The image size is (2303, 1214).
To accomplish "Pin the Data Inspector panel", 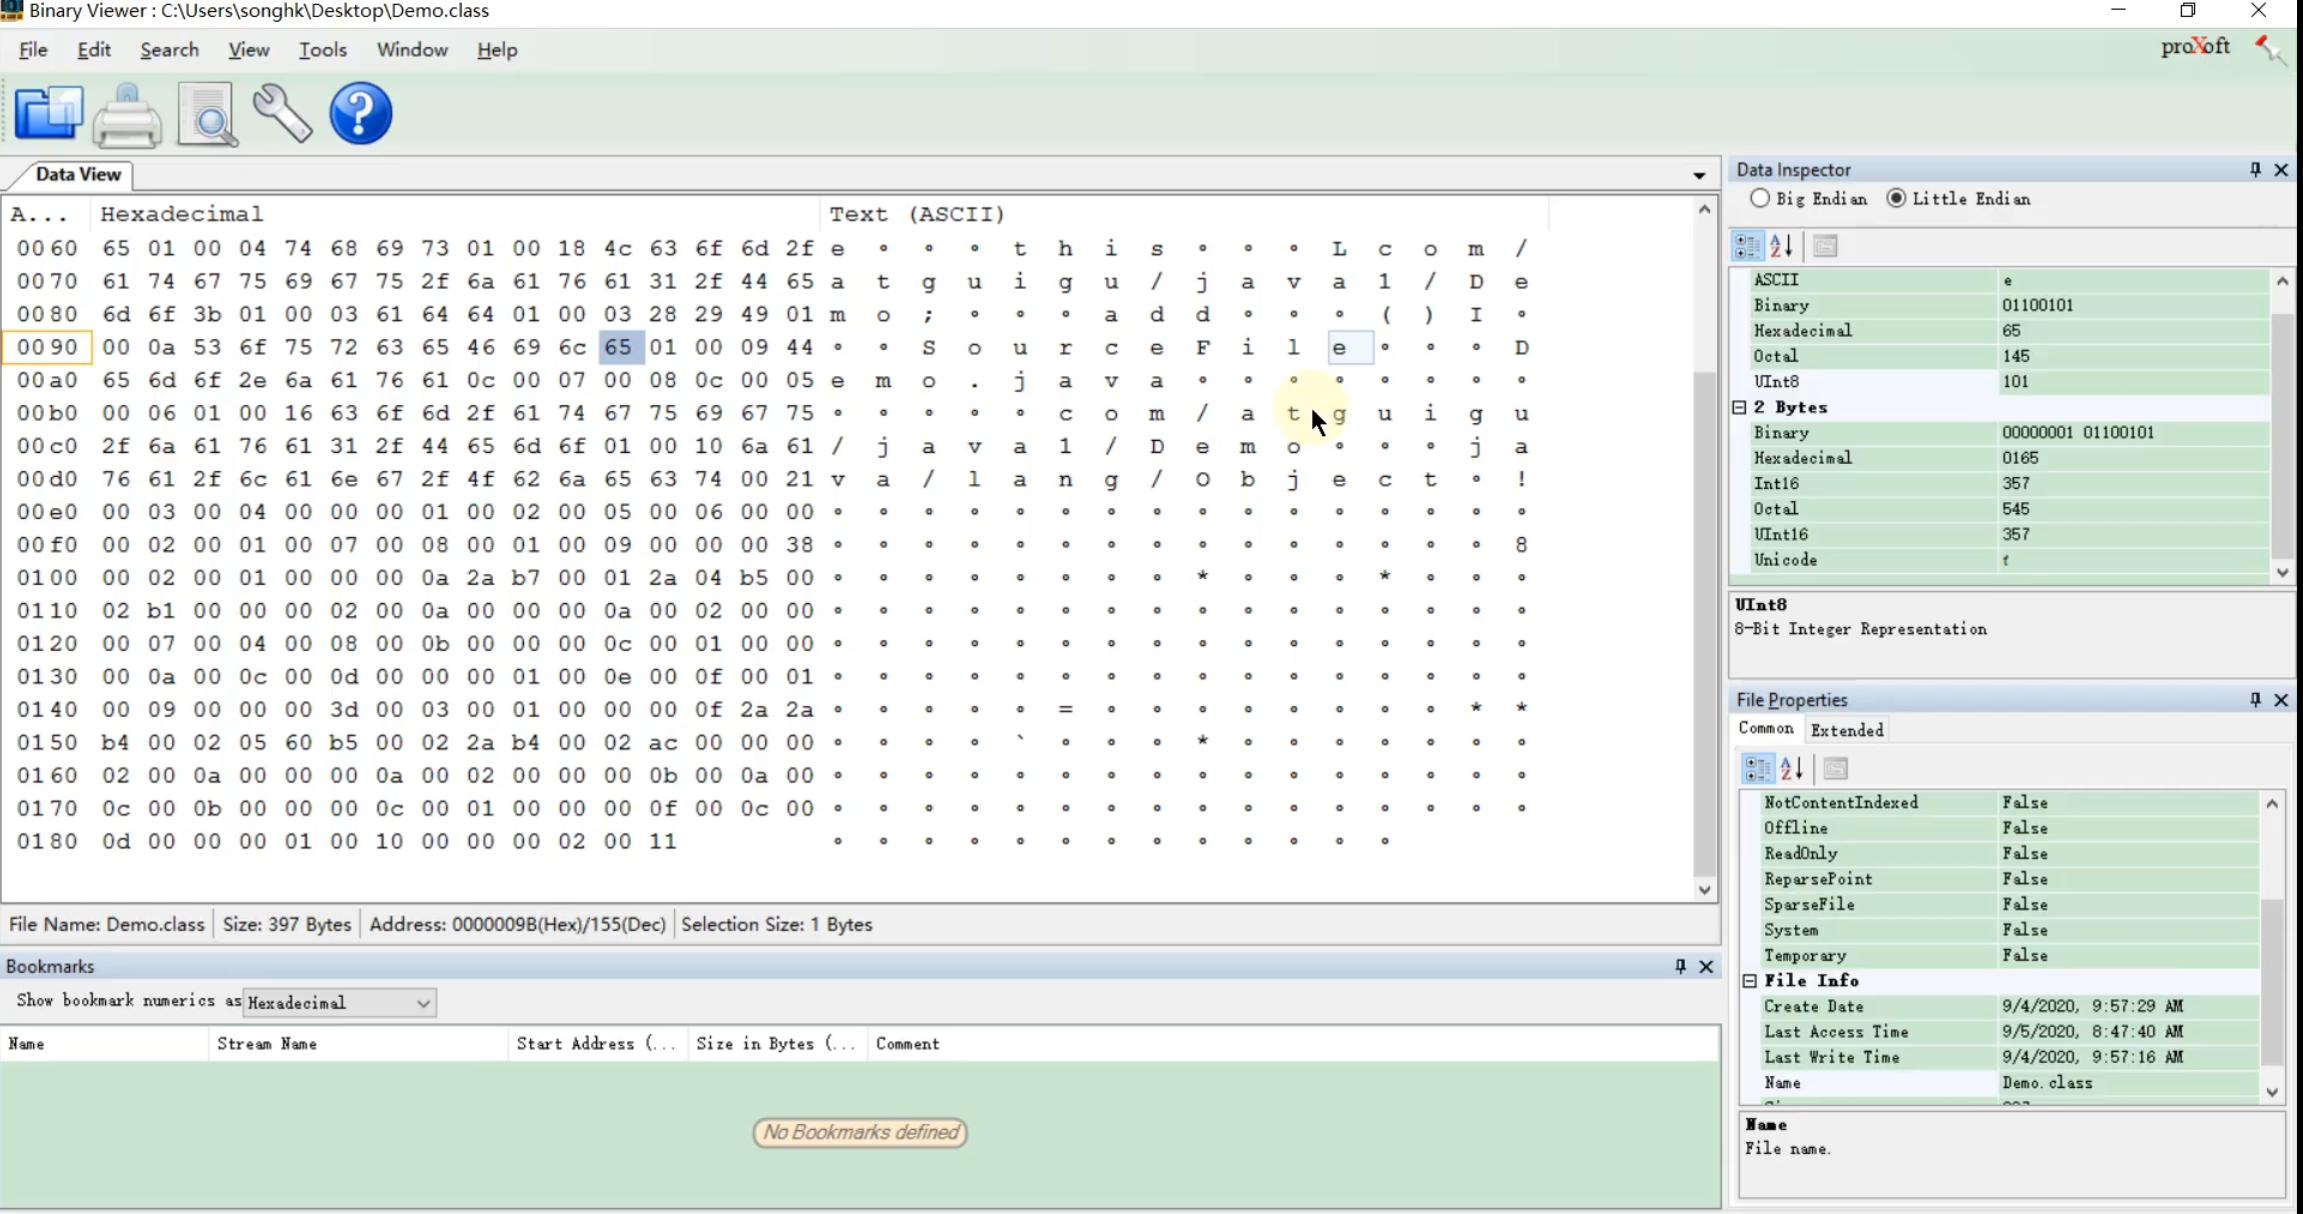I will pos(2255,169).
